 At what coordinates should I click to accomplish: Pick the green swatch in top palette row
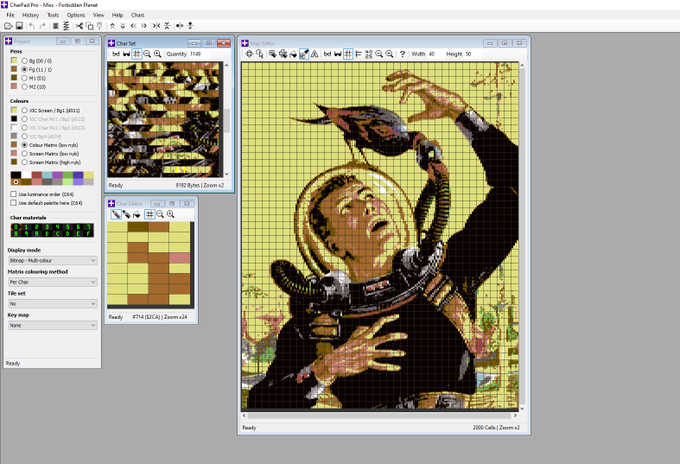[68, 175]
